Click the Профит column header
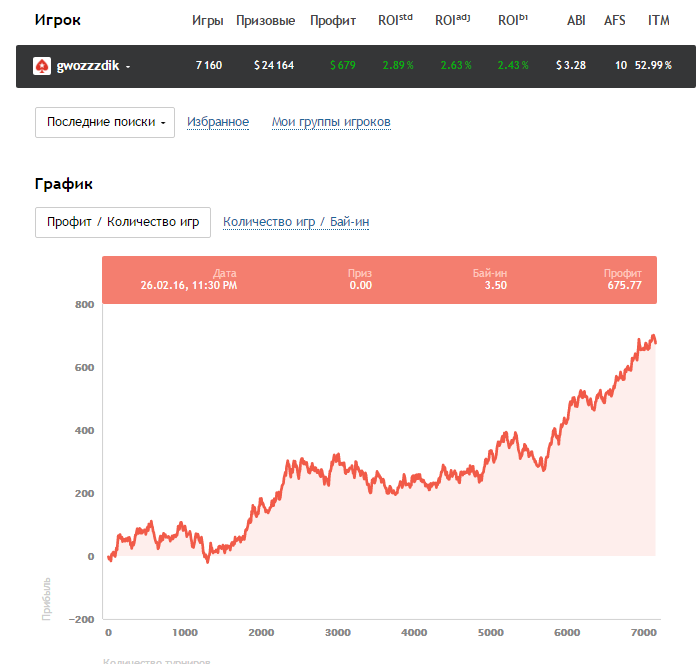Image resolution: width=697 pixels, height=664 pixels. tap(333, 20)
